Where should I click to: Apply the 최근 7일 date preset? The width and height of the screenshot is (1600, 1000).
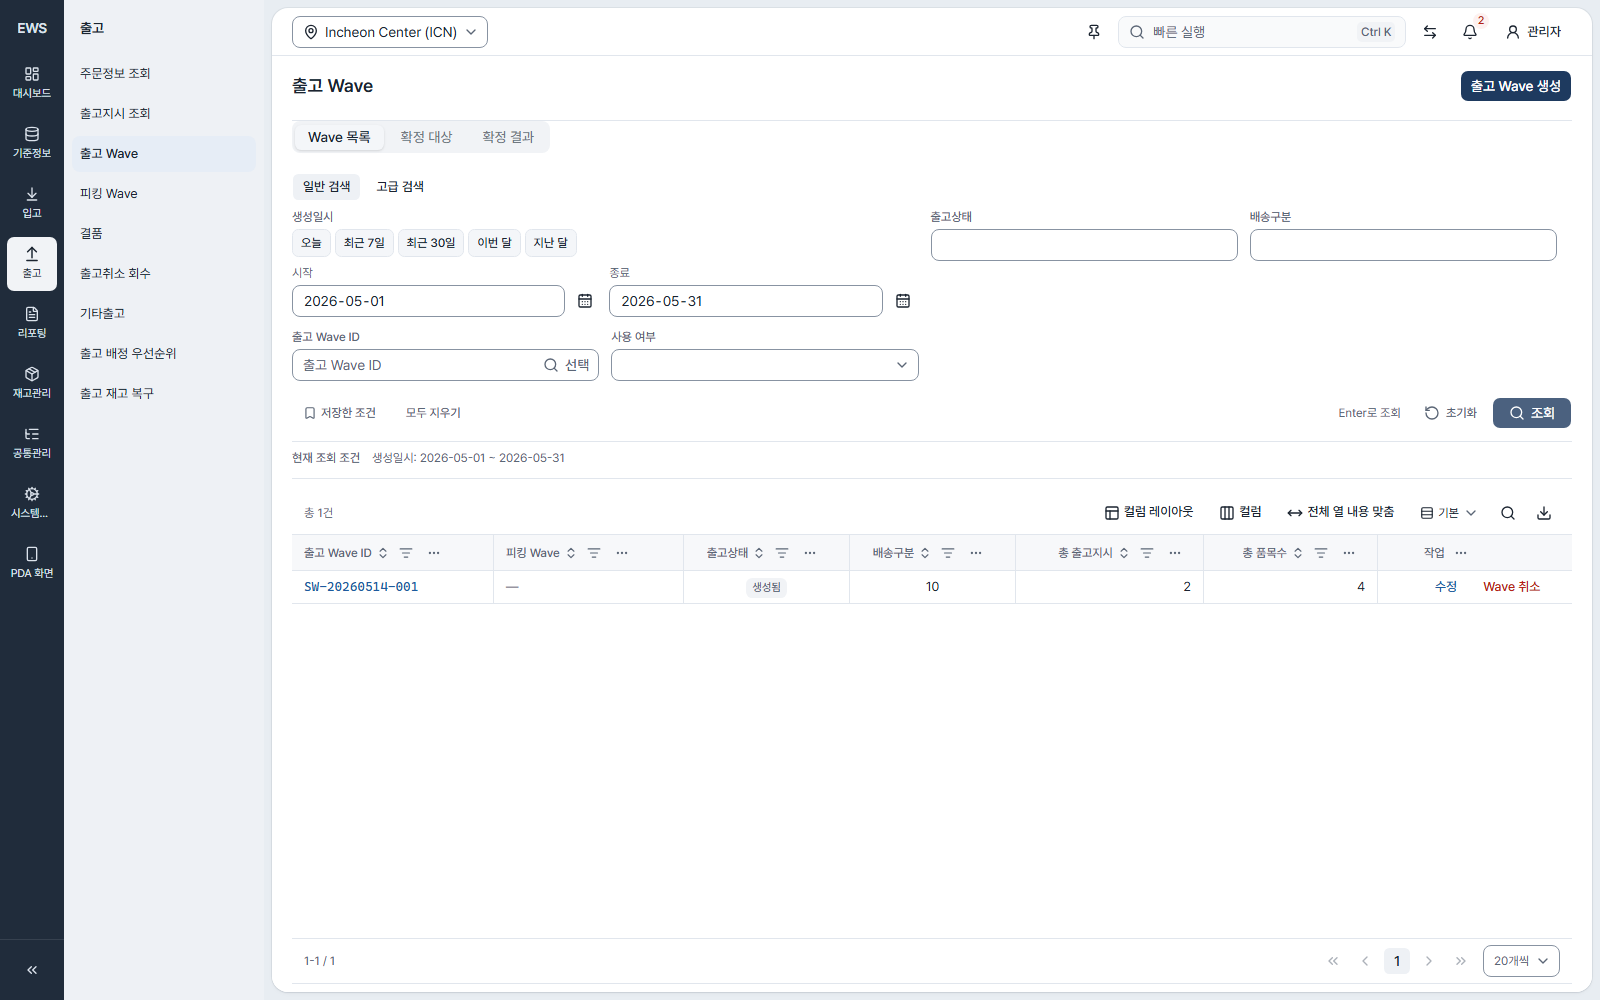pos(364,243)
